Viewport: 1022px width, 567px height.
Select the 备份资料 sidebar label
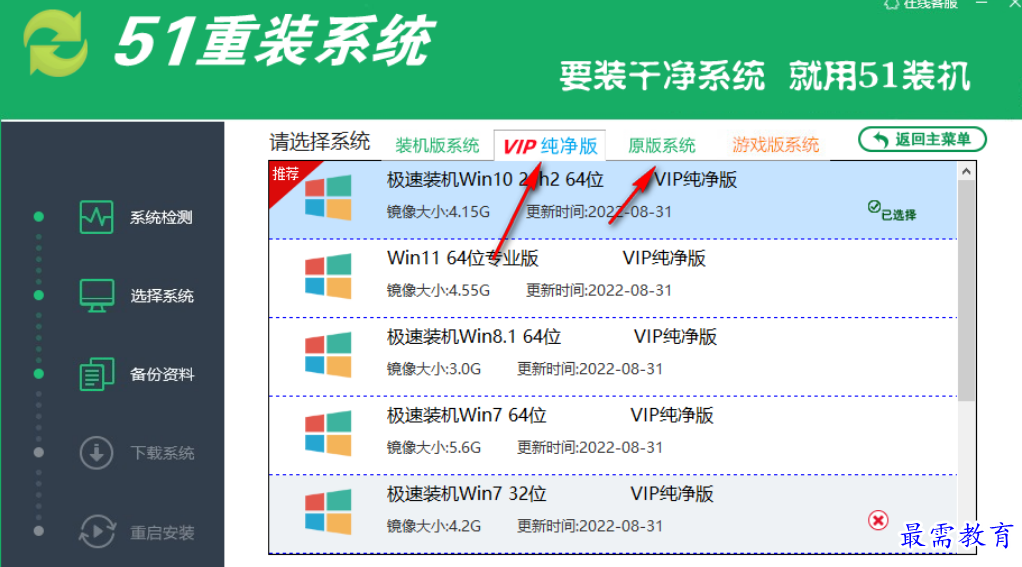(x=162, y=374)
